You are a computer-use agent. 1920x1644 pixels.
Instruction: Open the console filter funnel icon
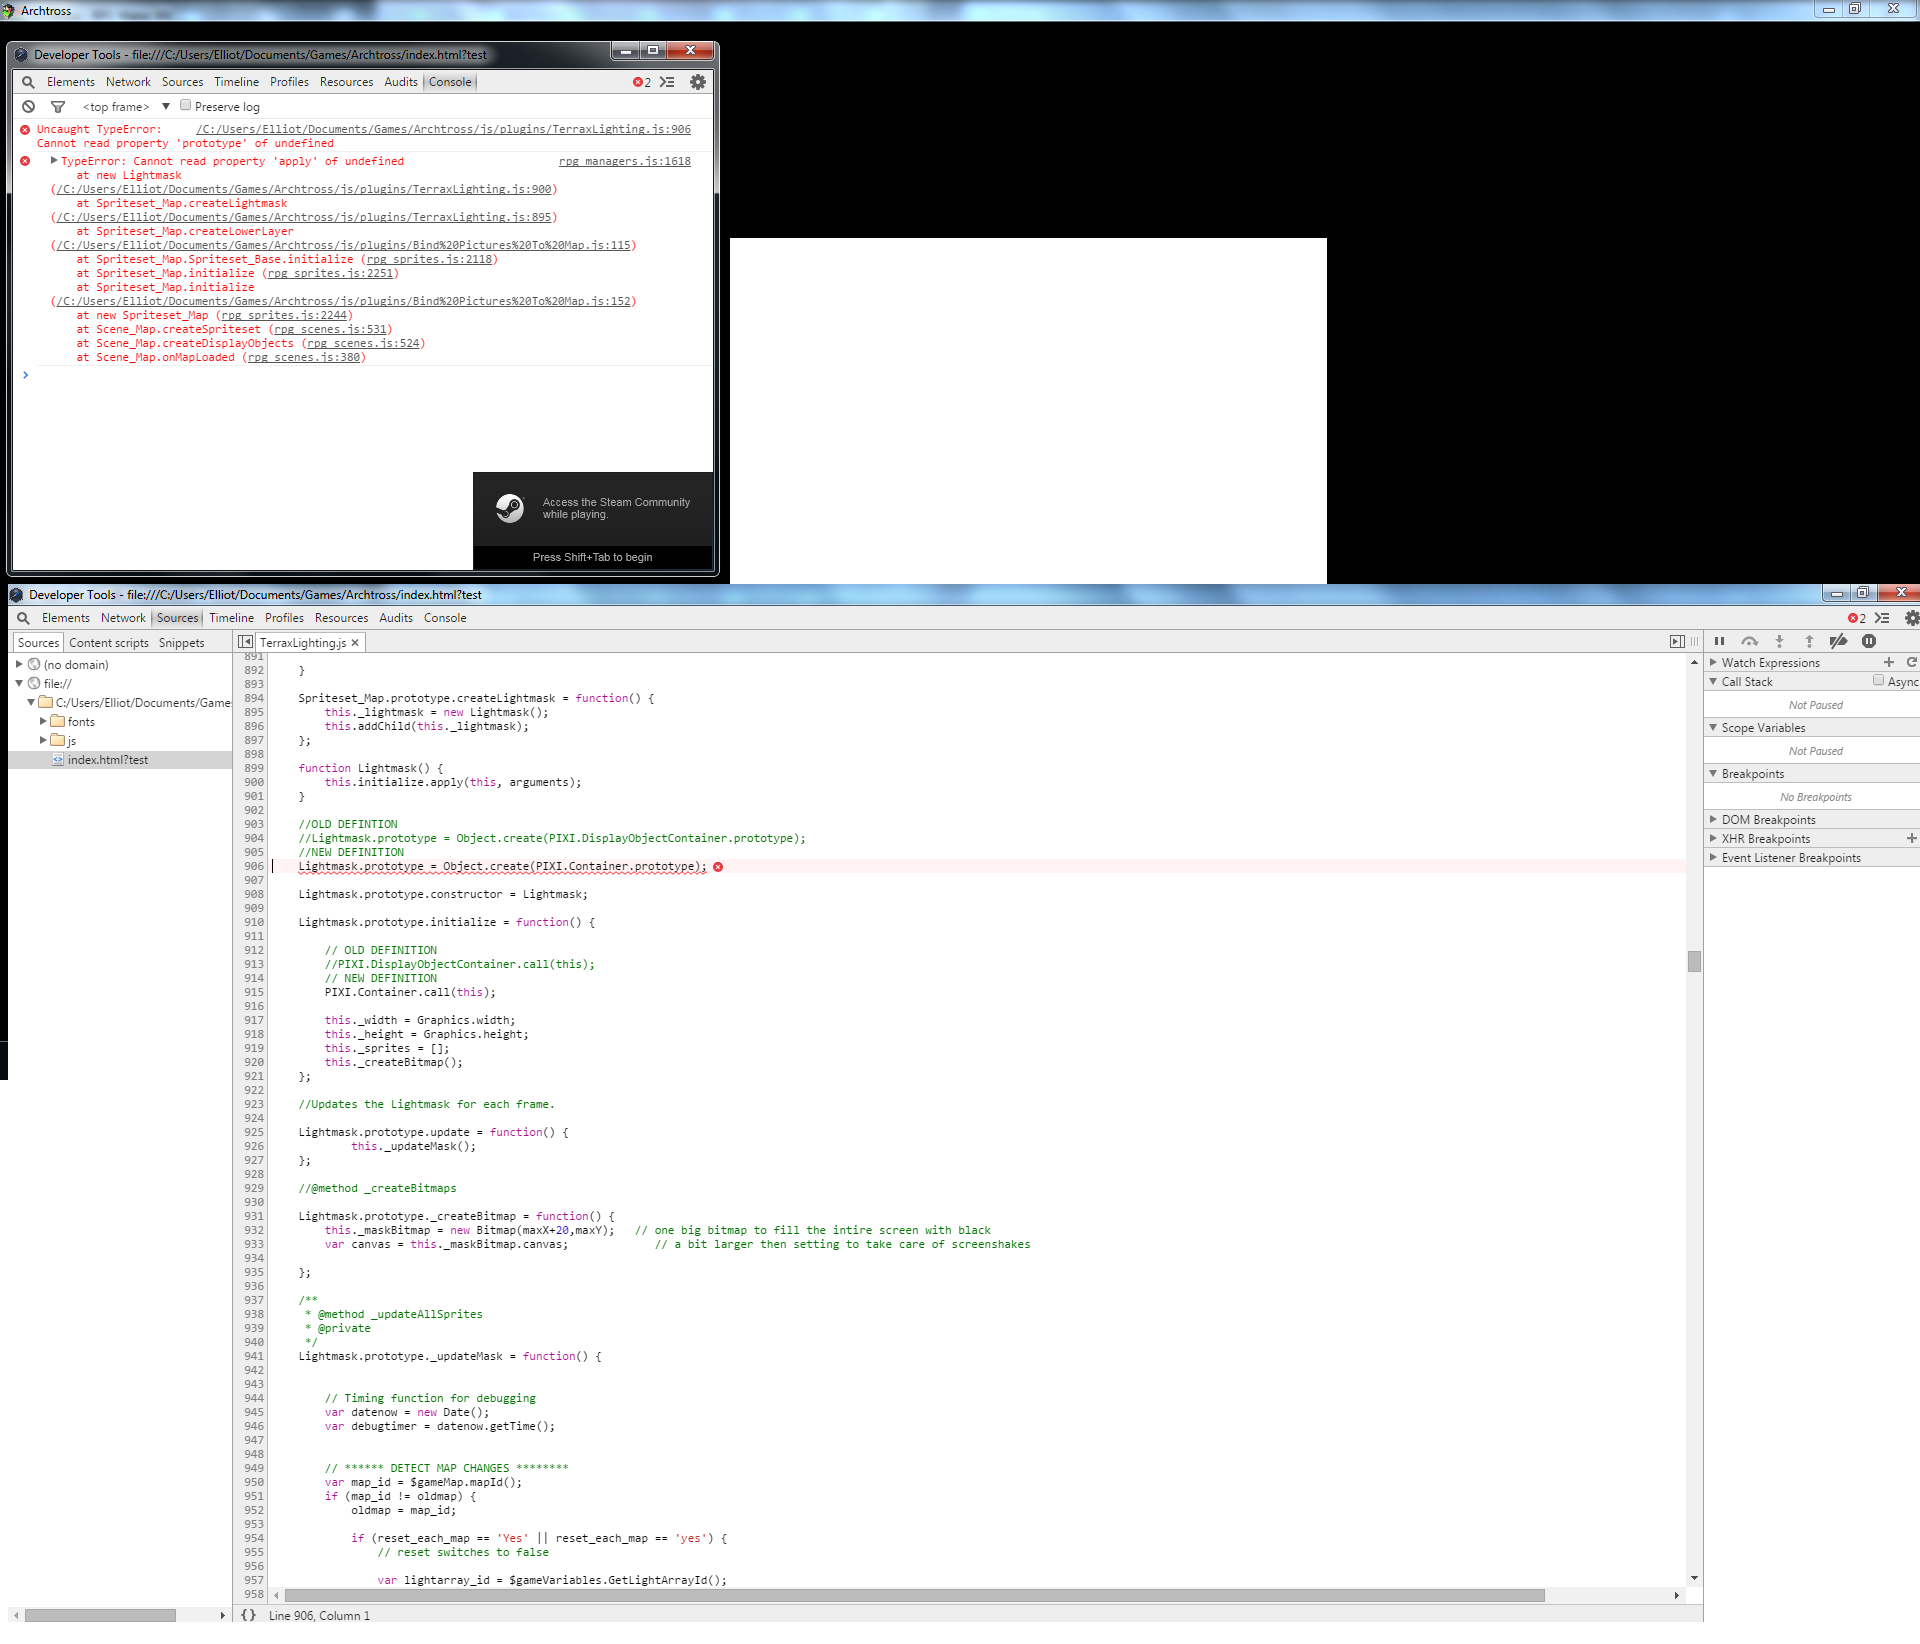click(x=58, y=107)
